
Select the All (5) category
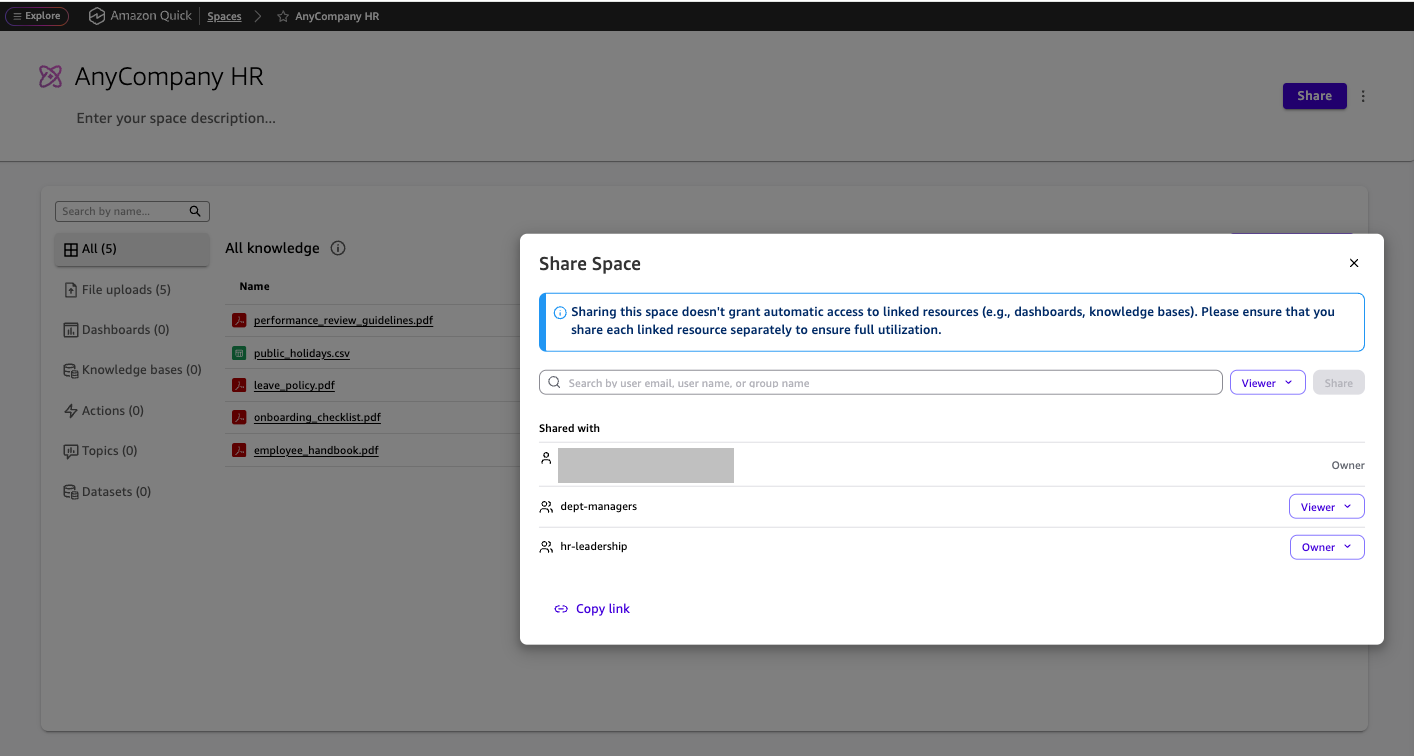(132, 249)
